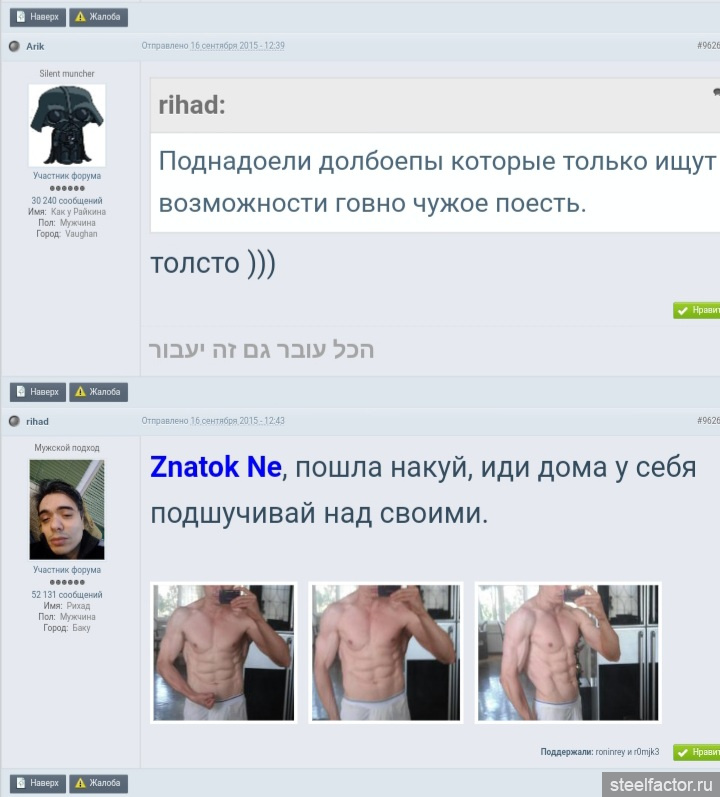
Task: Open rihad's profile avatar photo
Action: [x=67, y=510]
